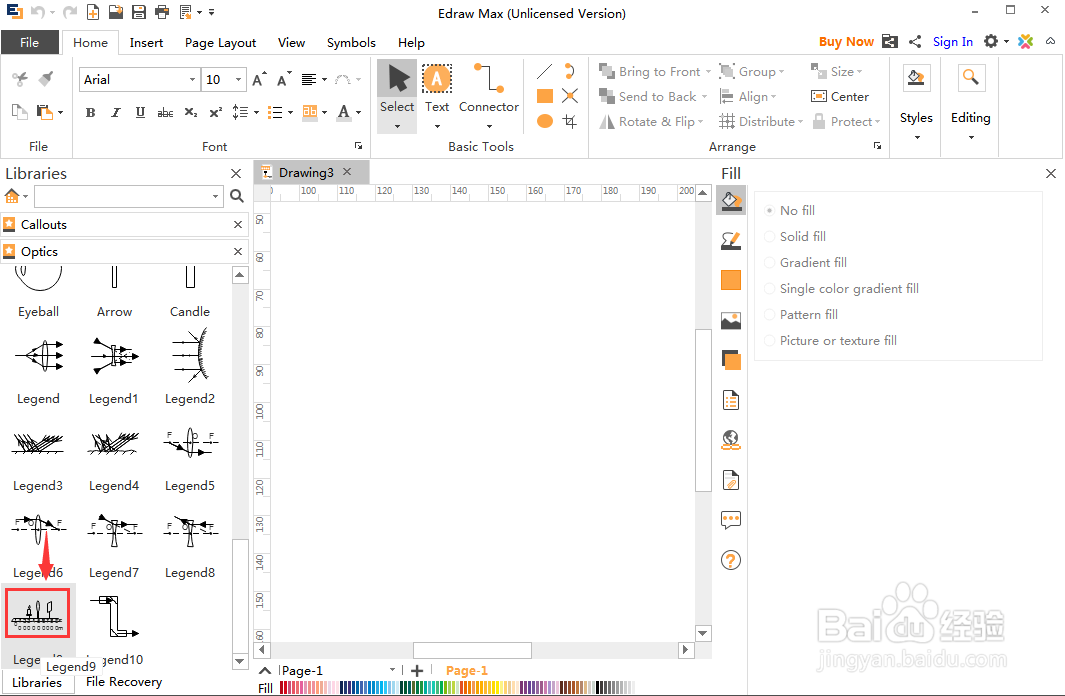This screenshot has width=1065, height=696.
Task: Switch to the View tab
Action: pos(291,43)
